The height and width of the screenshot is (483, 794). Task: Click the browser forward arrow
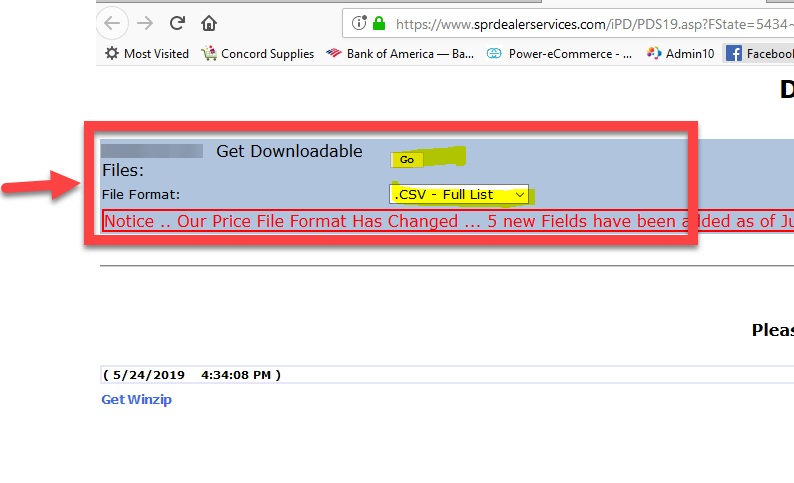(x=146, y=22)
